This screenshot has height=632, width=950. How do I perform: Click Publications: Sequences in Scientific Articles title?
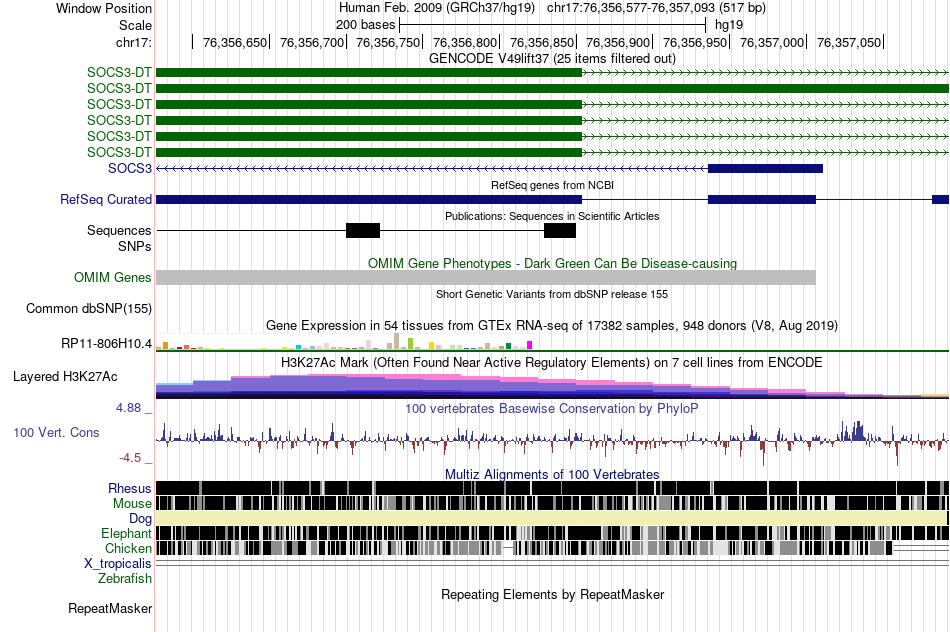(553, 216)
